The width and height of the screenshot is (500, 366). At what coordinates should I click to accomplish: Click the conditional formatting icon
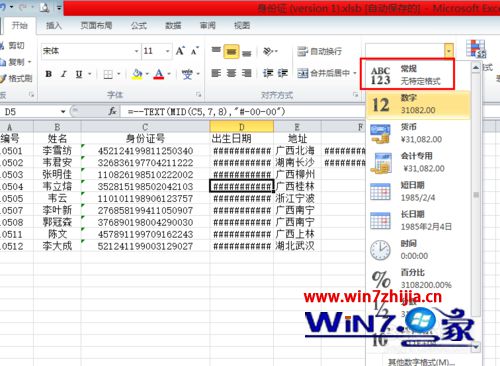(x=476, y=49)
